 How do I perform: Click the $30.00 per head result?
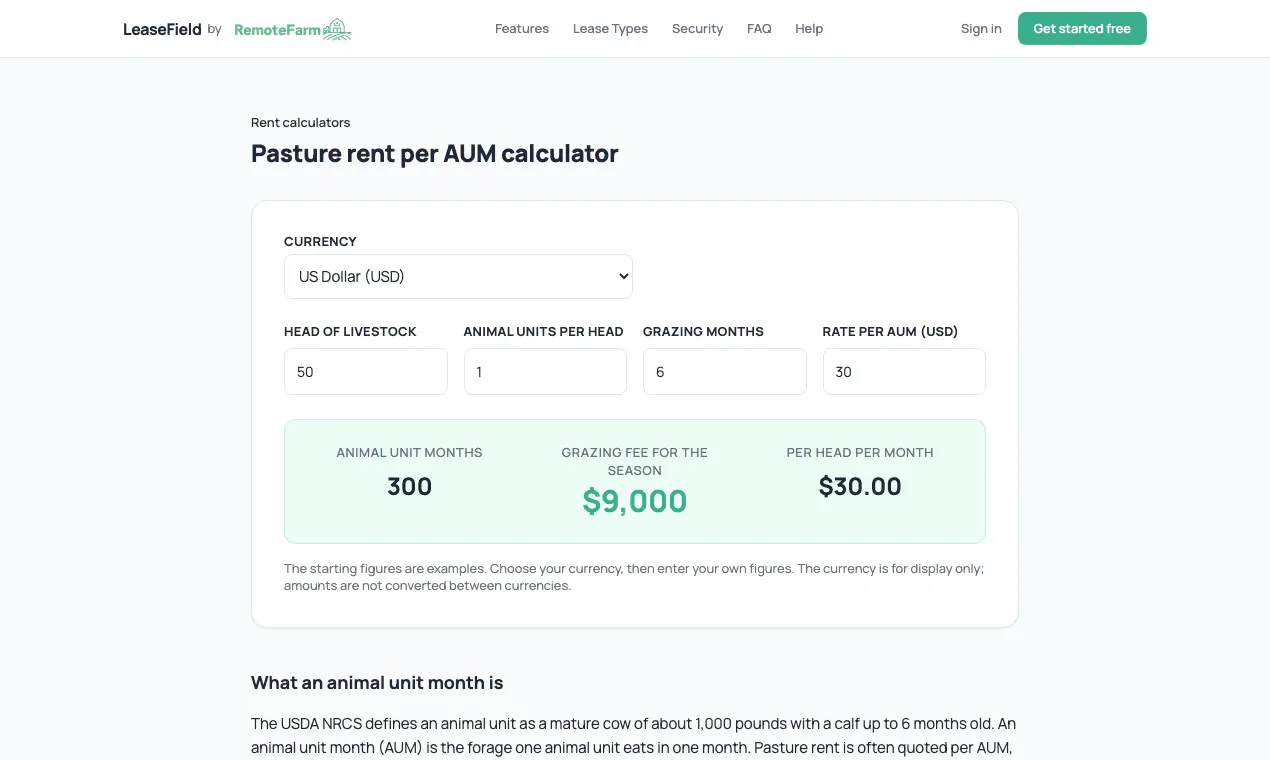point(860,487)
